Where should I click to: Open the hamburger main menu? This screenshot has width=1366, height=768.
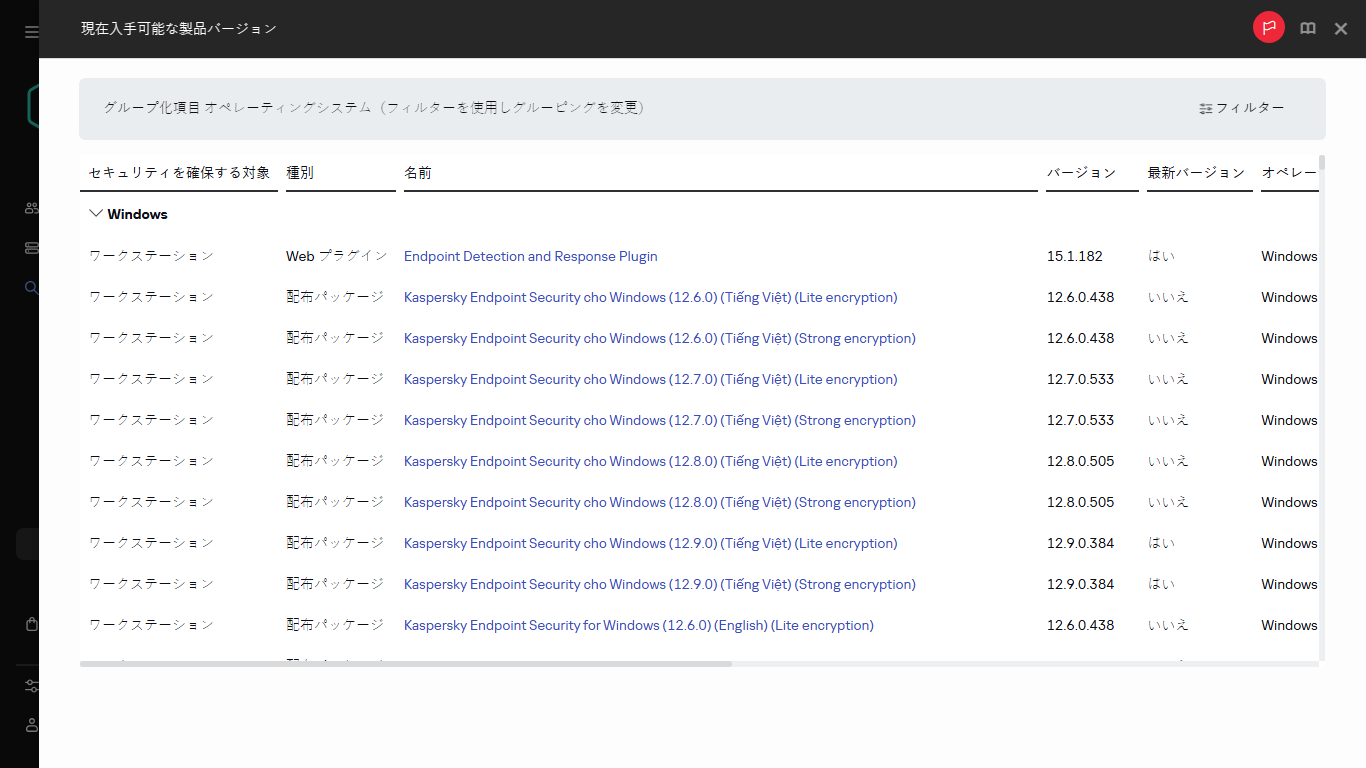pyautogui.click(x=32, y=32)
